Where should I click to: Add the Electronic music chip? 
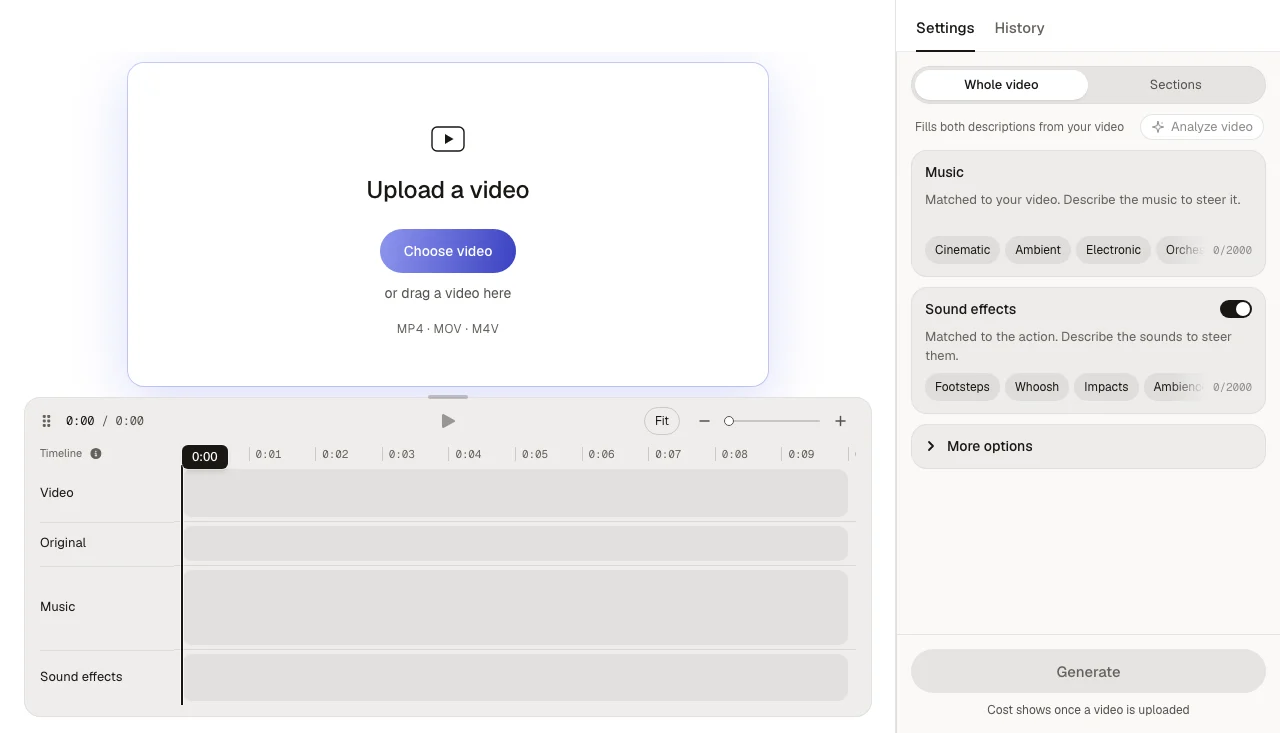tap(1113, 250)
